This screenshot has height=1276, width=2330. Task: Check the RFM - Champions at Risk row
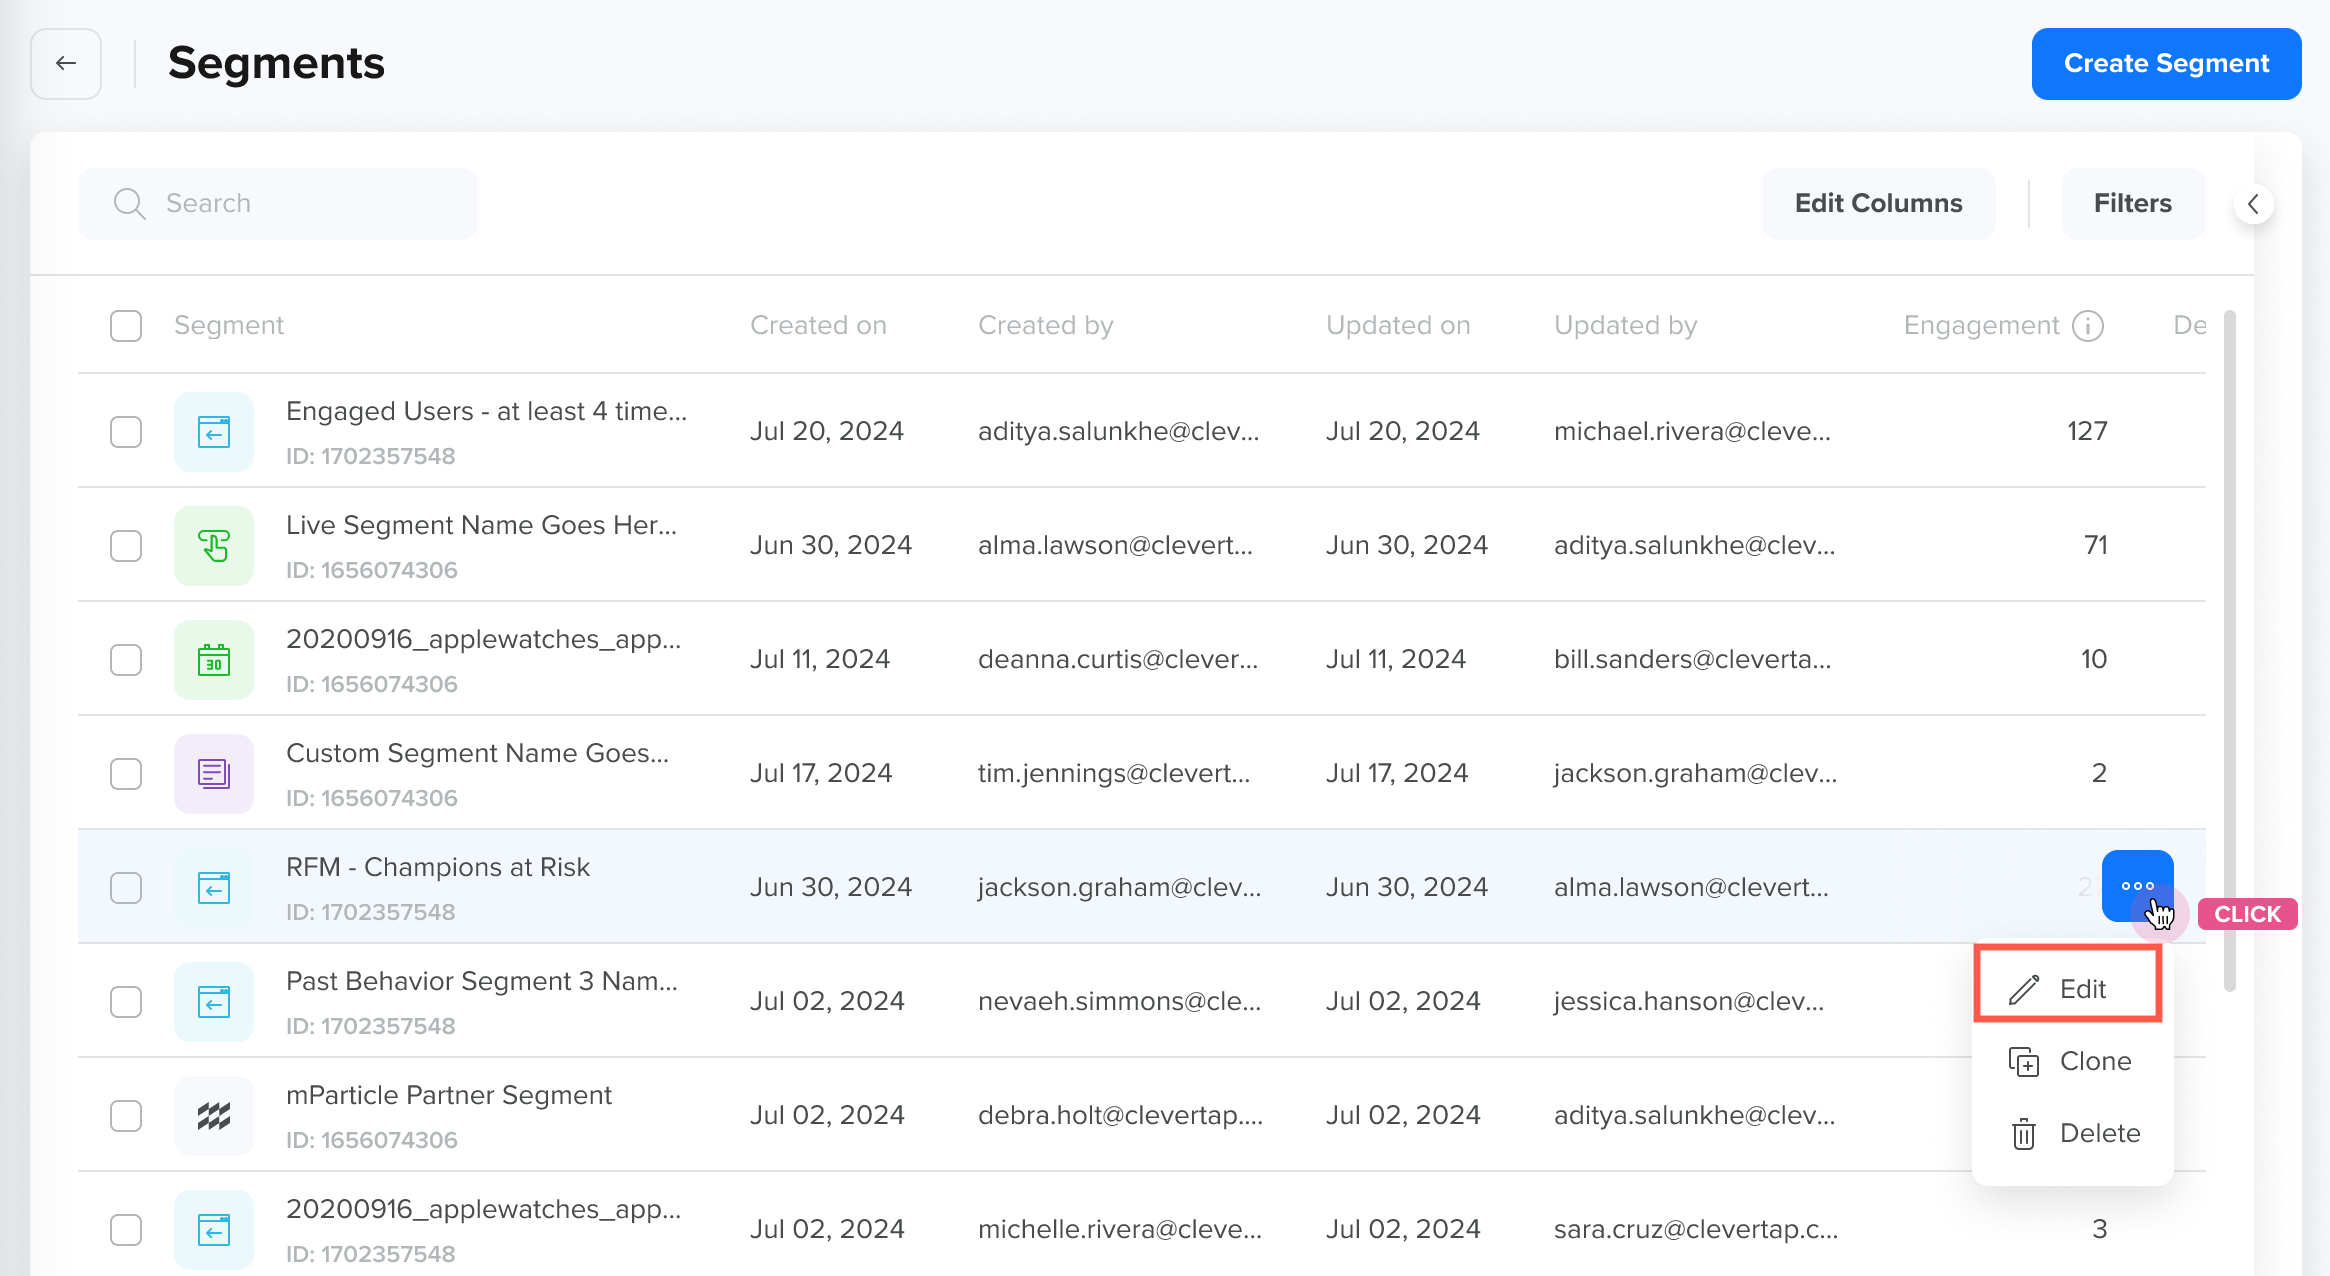pyautogui.click(x=126, y=888)
